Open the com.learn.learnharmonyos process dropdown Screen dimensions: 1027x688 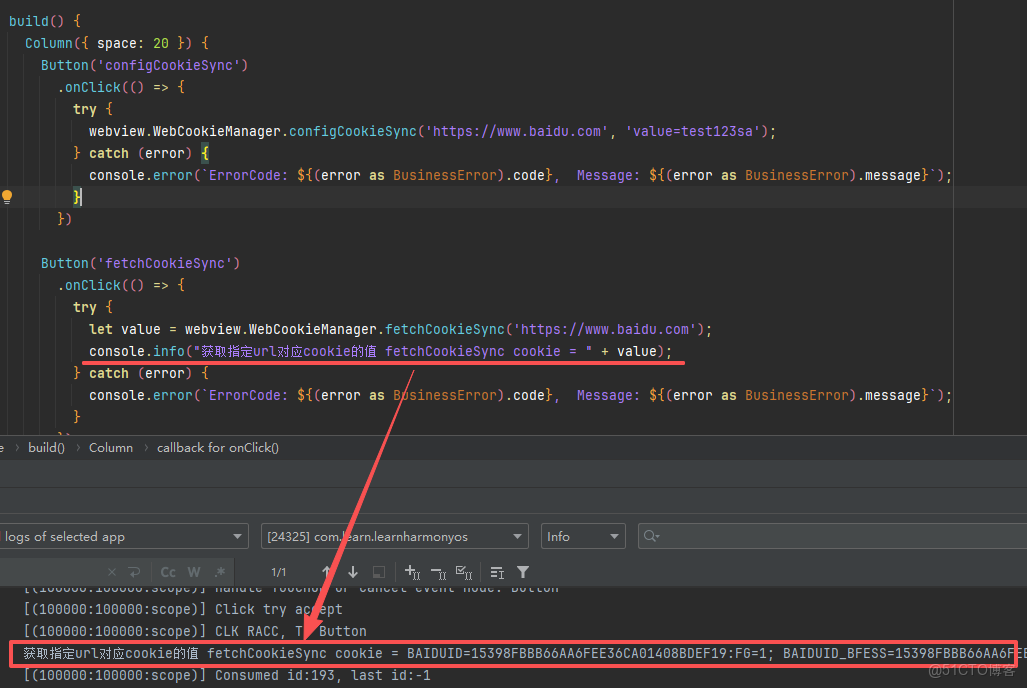click(x=394, y=537)
